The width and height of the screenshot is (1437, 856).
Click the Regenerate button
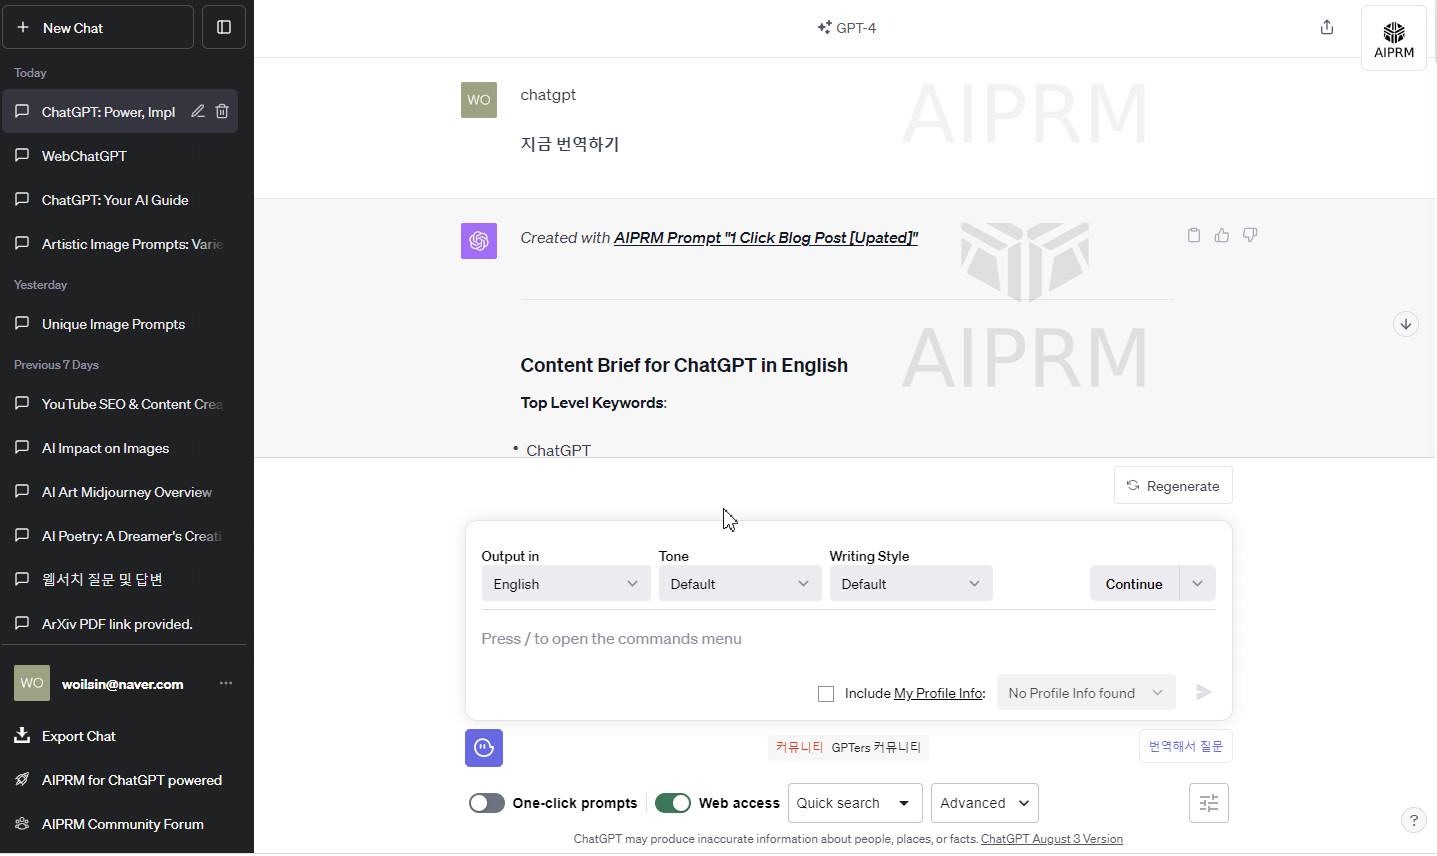pos(1173,486)
